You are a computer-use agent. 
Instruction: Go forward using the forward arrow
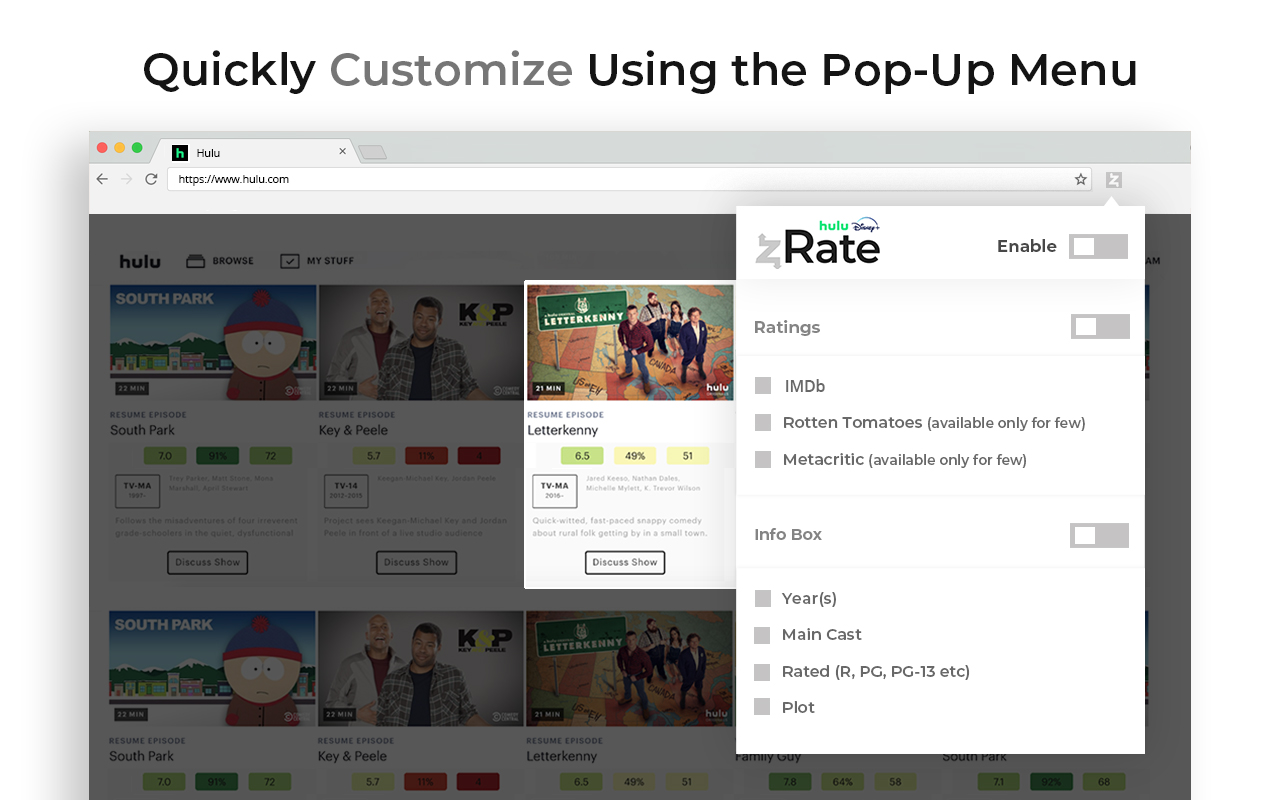click(x=126, y=179)
